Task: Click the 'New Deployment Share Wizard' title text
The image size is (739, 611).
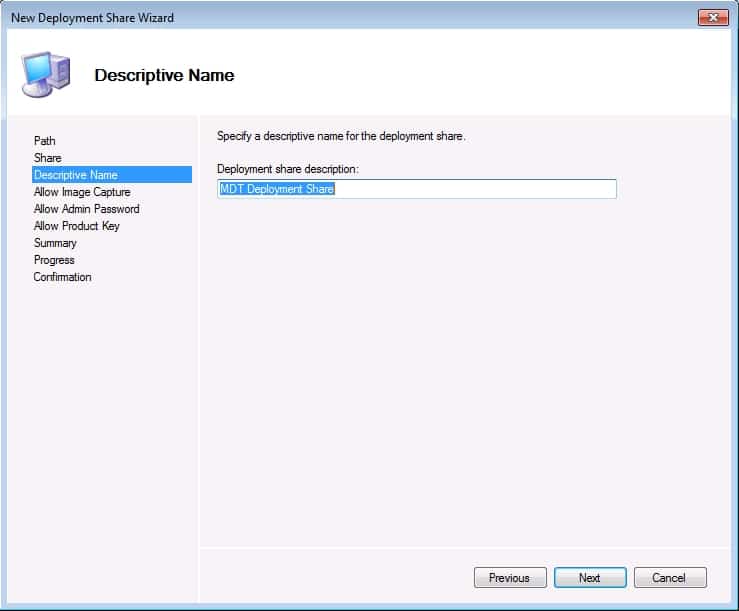Action: [92, 18]
